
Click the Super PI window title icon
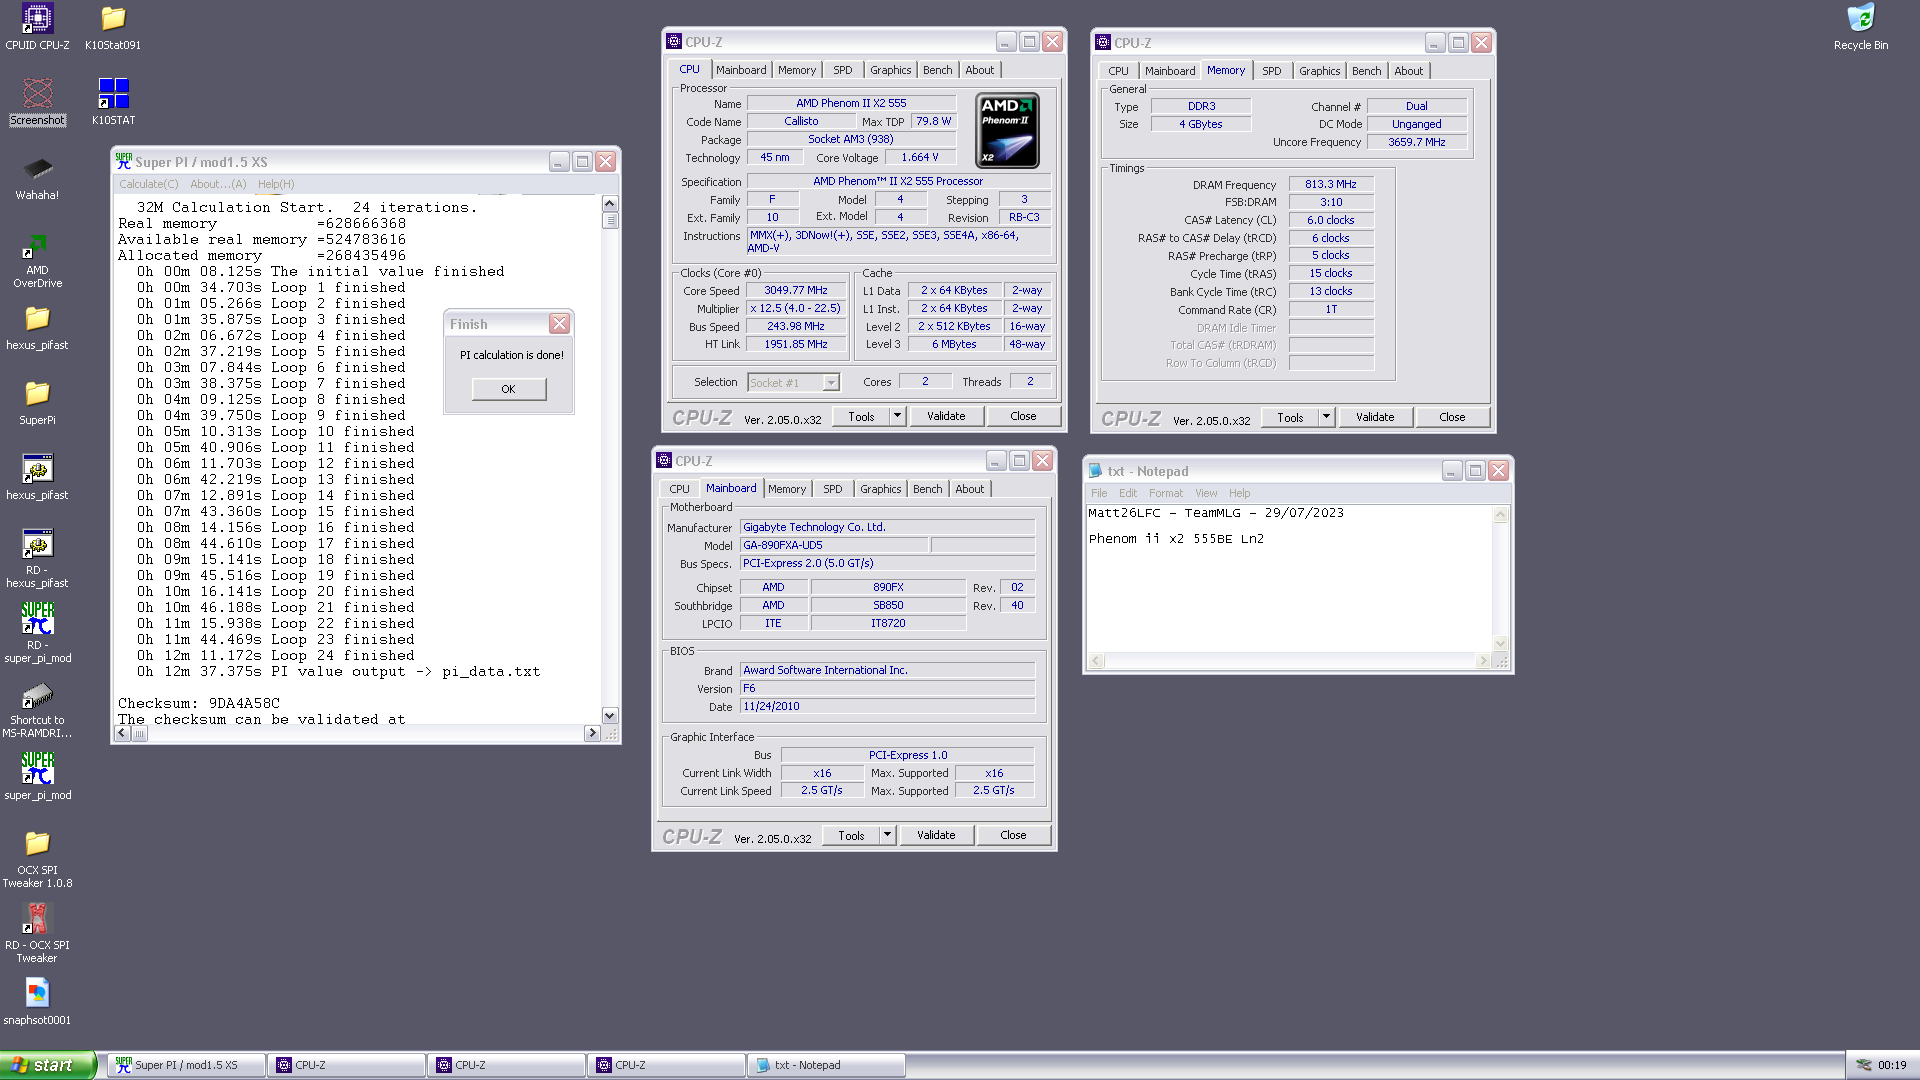(124, 161)
